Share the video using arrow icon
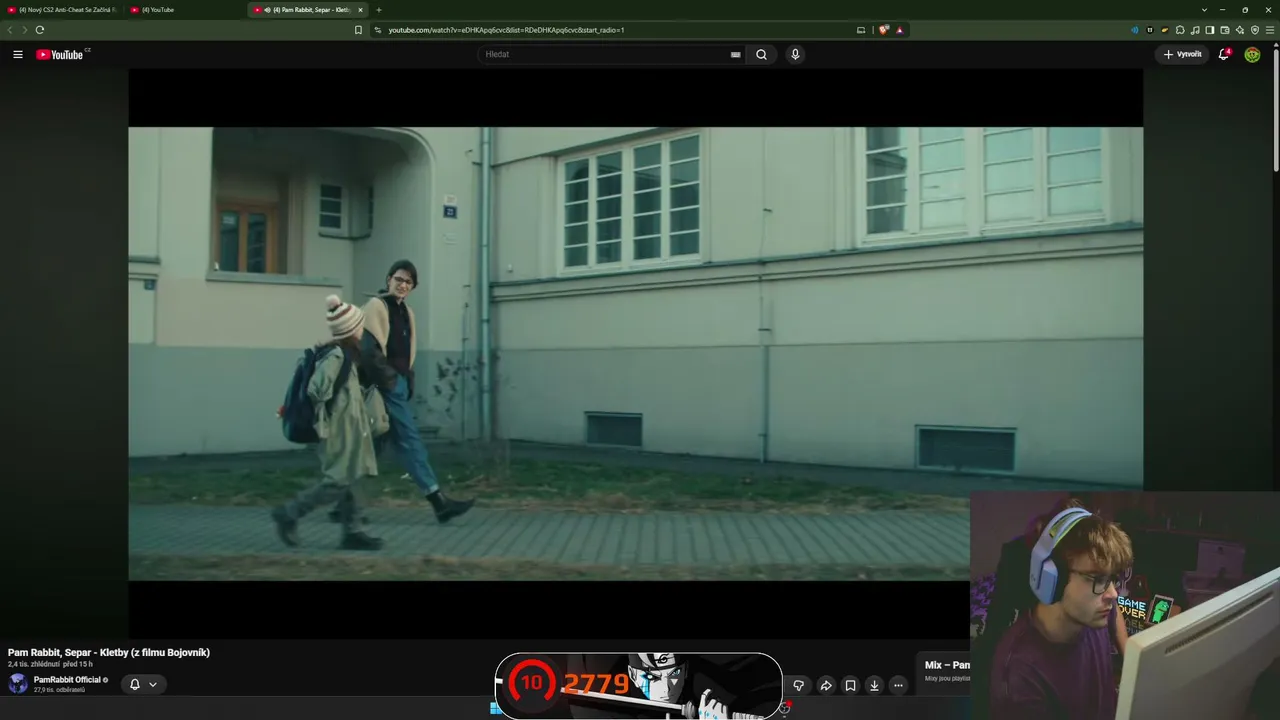The height and width of the screenshot is (720, 1280). point(826,685)
